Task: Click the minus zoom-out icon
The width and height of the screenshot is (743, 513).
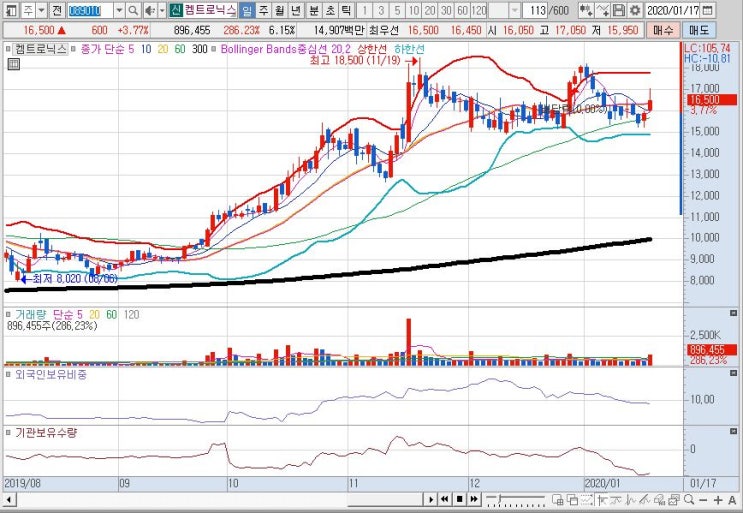Action: click(703, 500)
